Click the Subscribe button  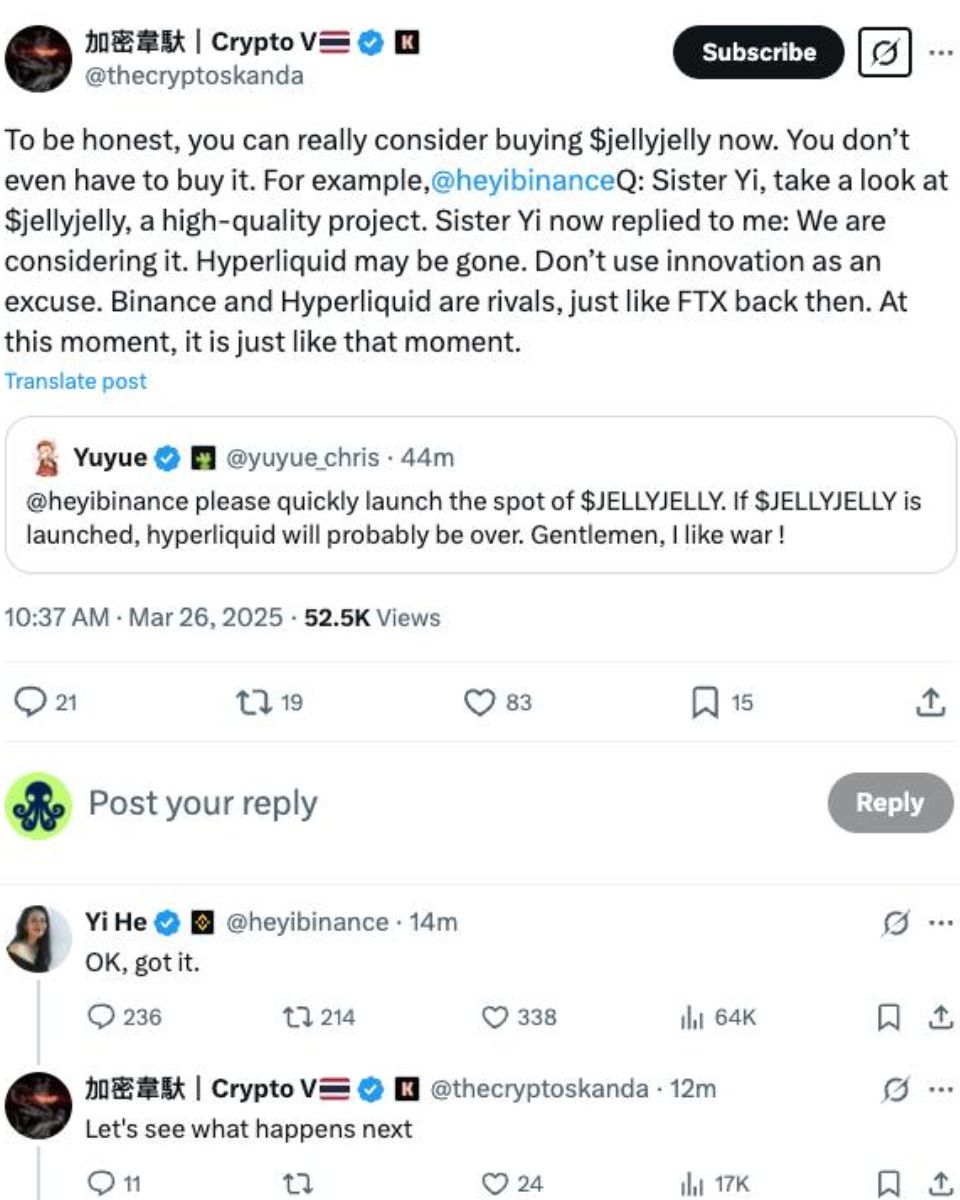[758, 52]
